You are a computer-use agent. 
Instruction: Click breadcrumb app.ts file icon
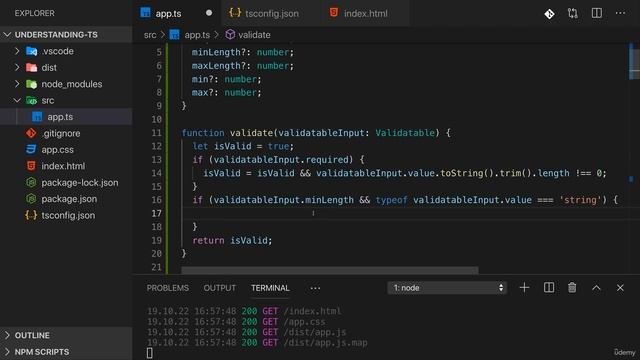(174, 35)
